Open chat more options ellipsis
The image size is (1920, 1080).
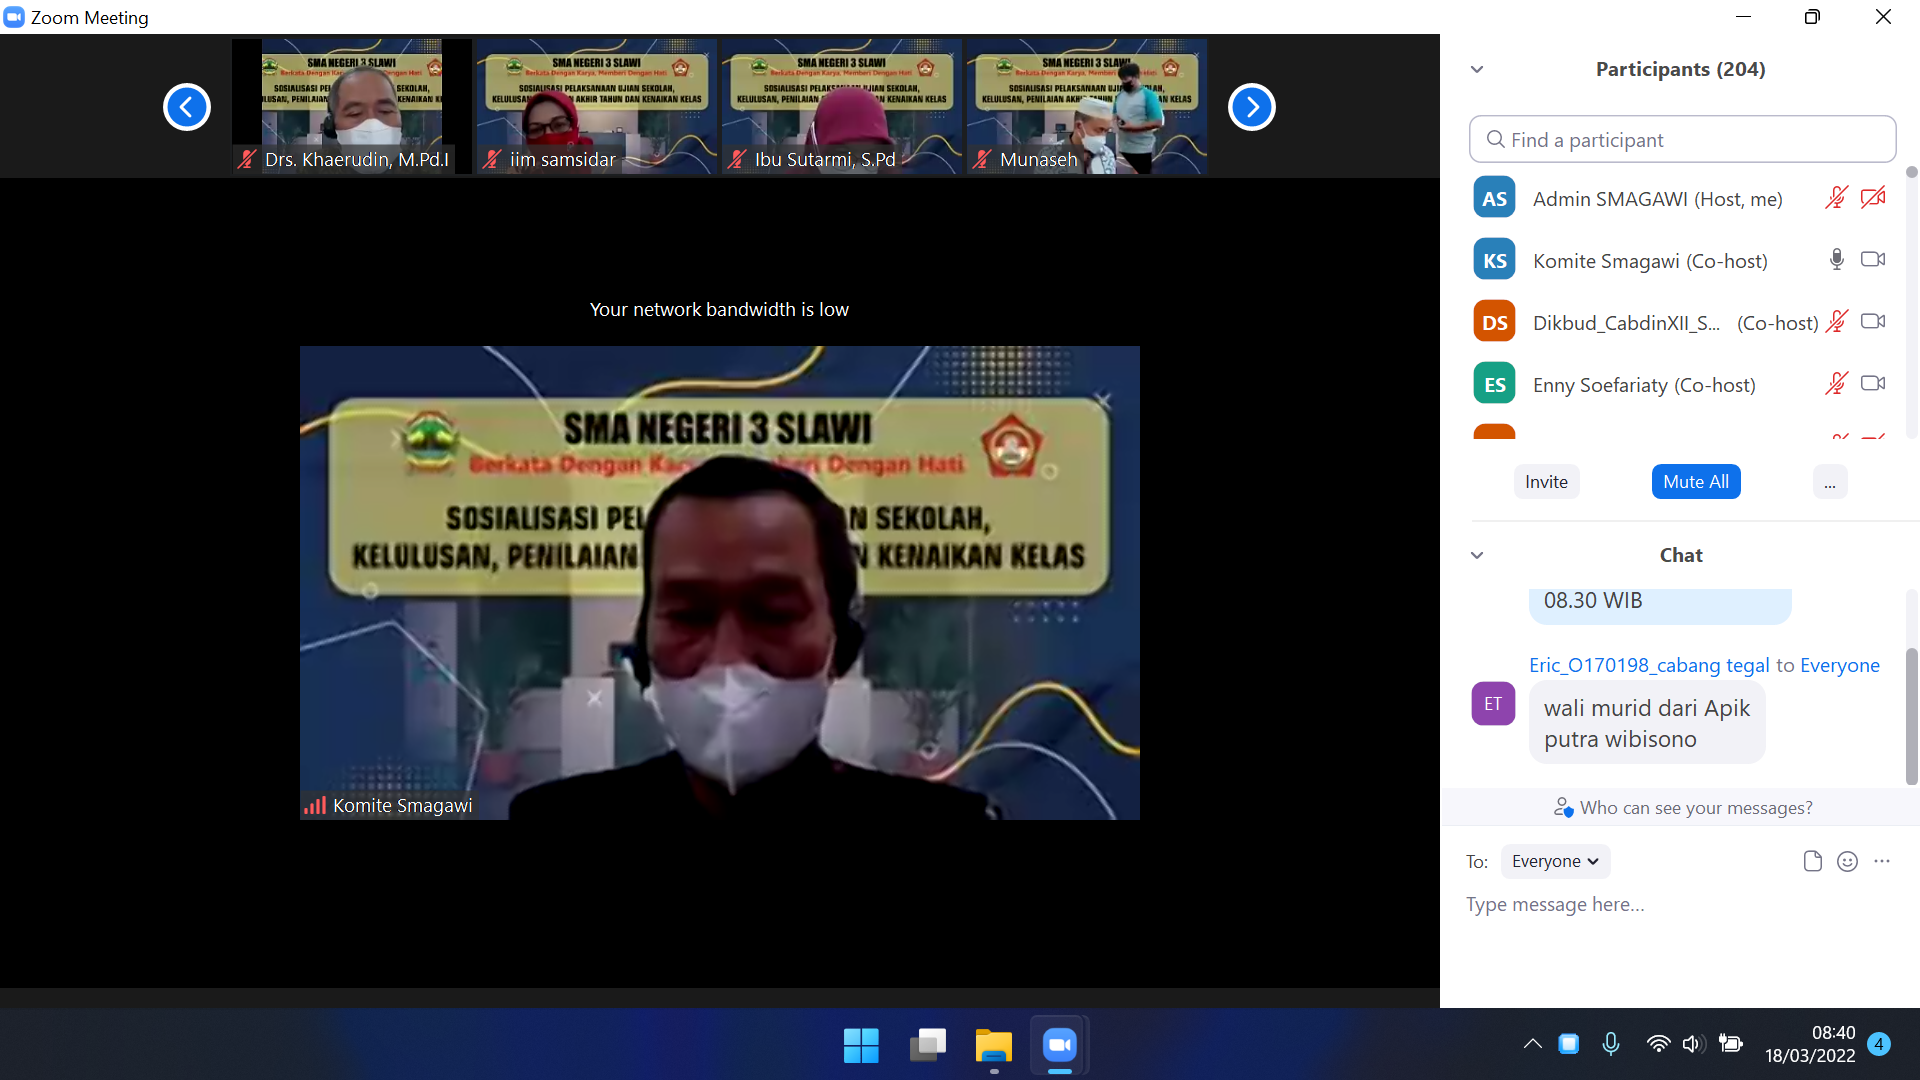[1882, 861]
